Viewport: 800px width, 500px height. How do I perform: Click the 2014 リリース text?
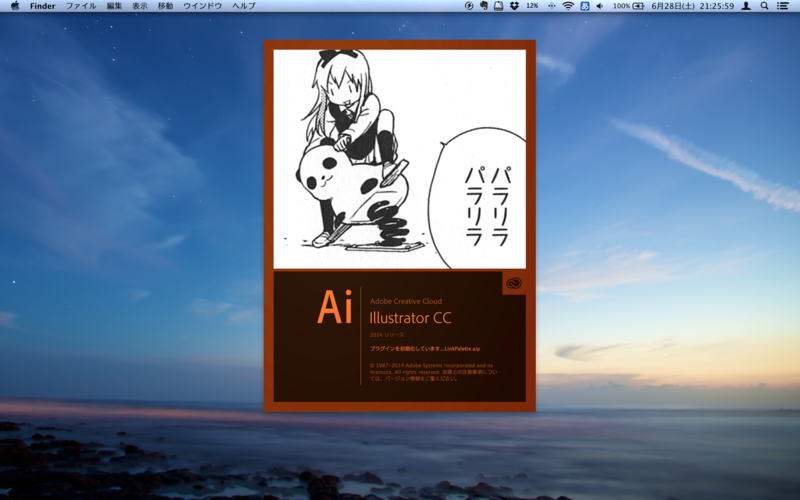(387, 335)
